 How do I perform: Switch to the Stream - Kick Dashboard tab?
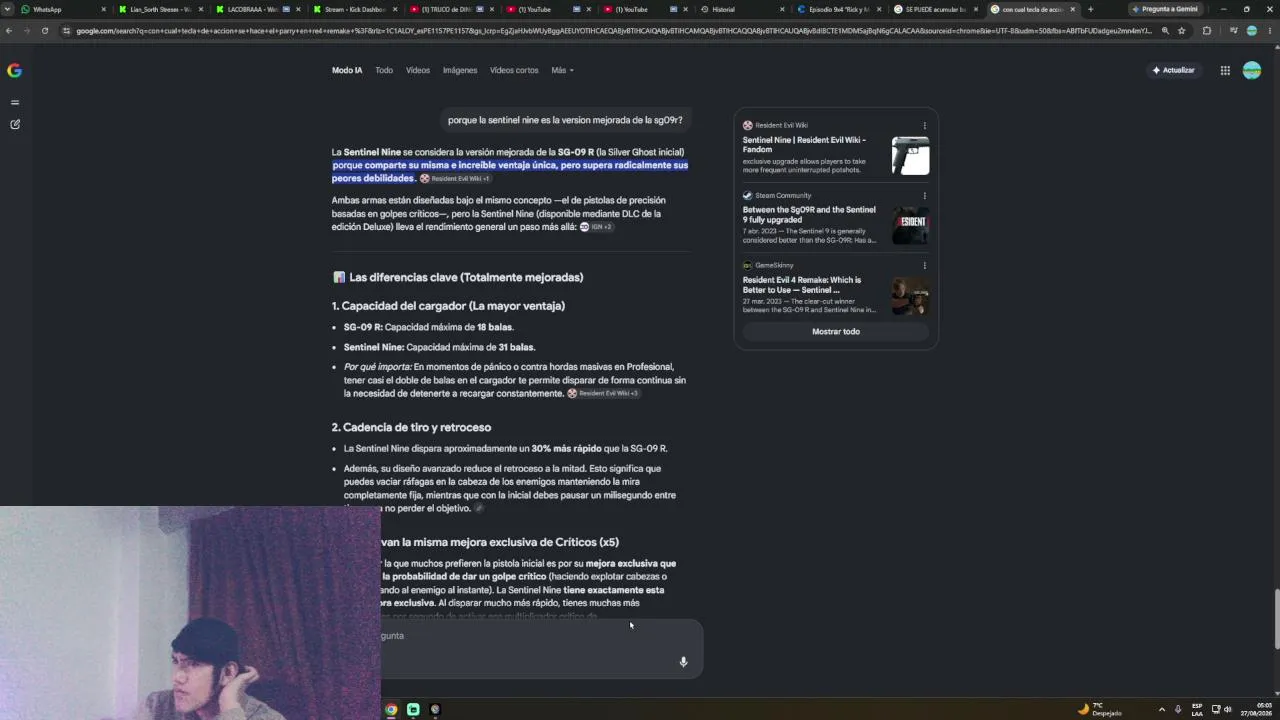click(x=356, y=9)
